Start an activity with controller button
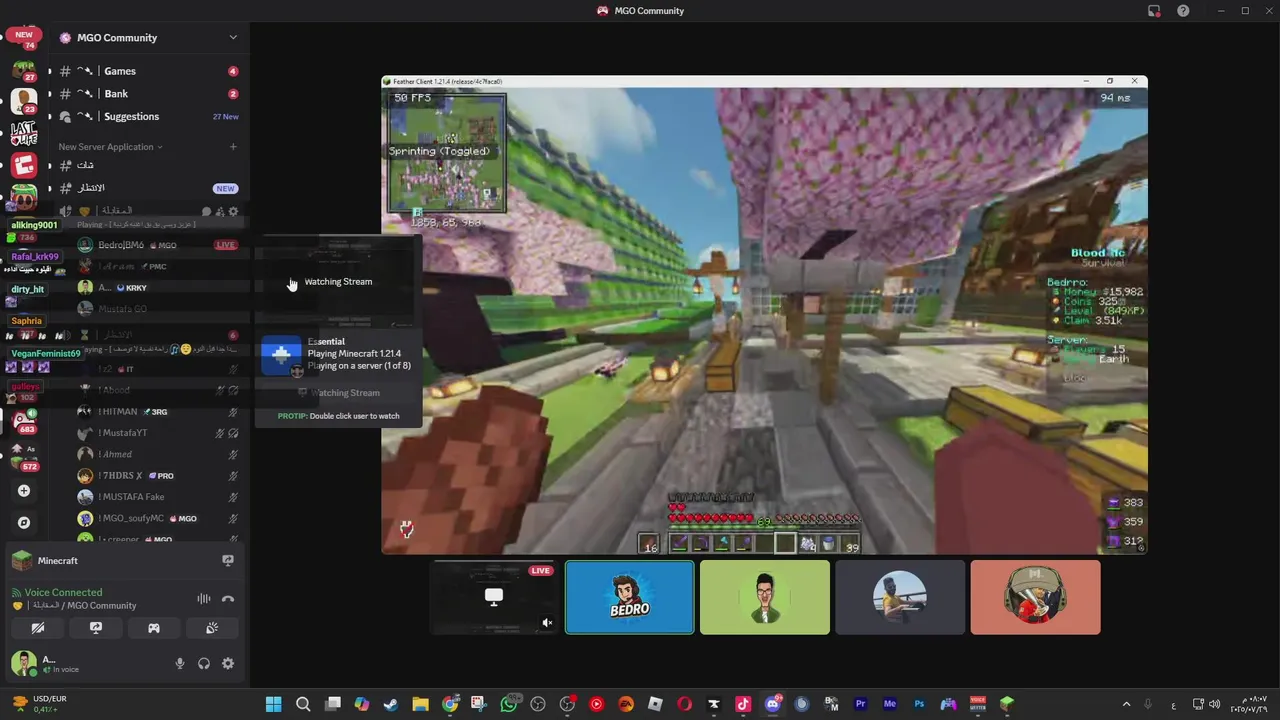This screenshot has height=720, width=1280. tap(154, 628)
